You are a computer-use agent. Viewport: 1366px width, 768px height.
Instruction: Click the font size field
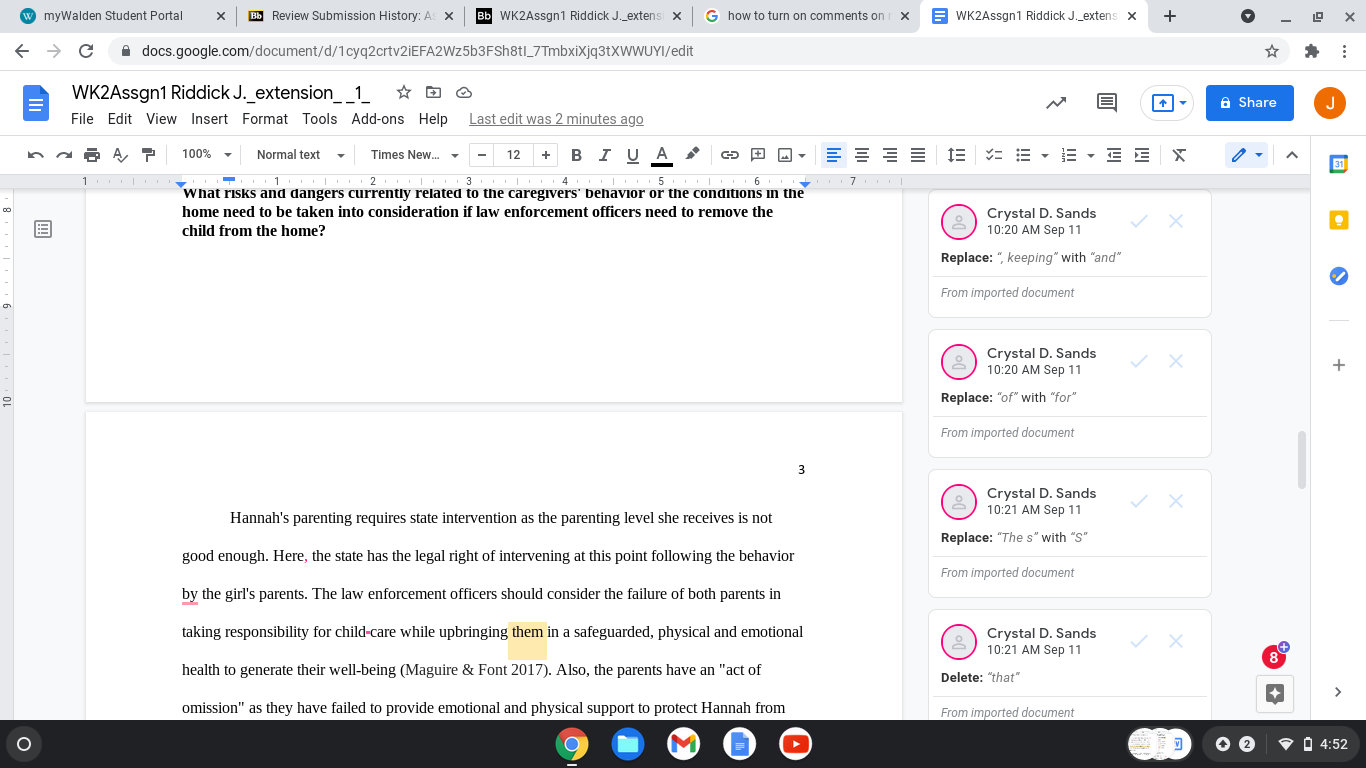point(514,155)
